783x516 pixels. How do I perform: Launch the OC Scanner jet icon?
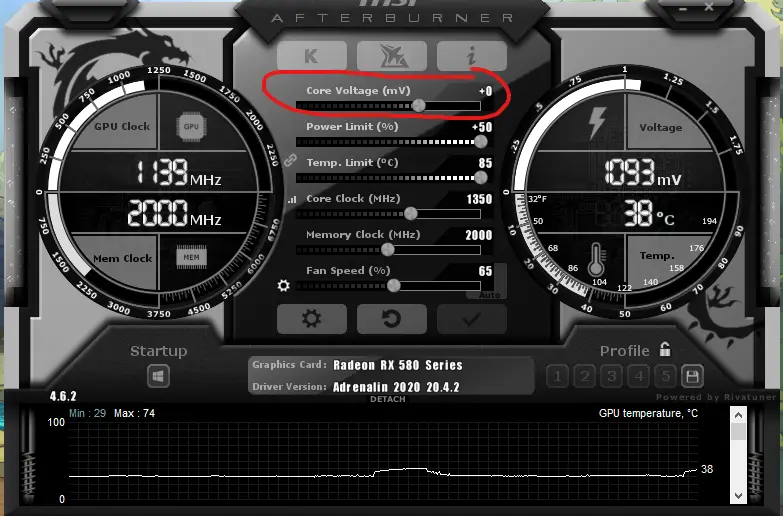point(392,55)
